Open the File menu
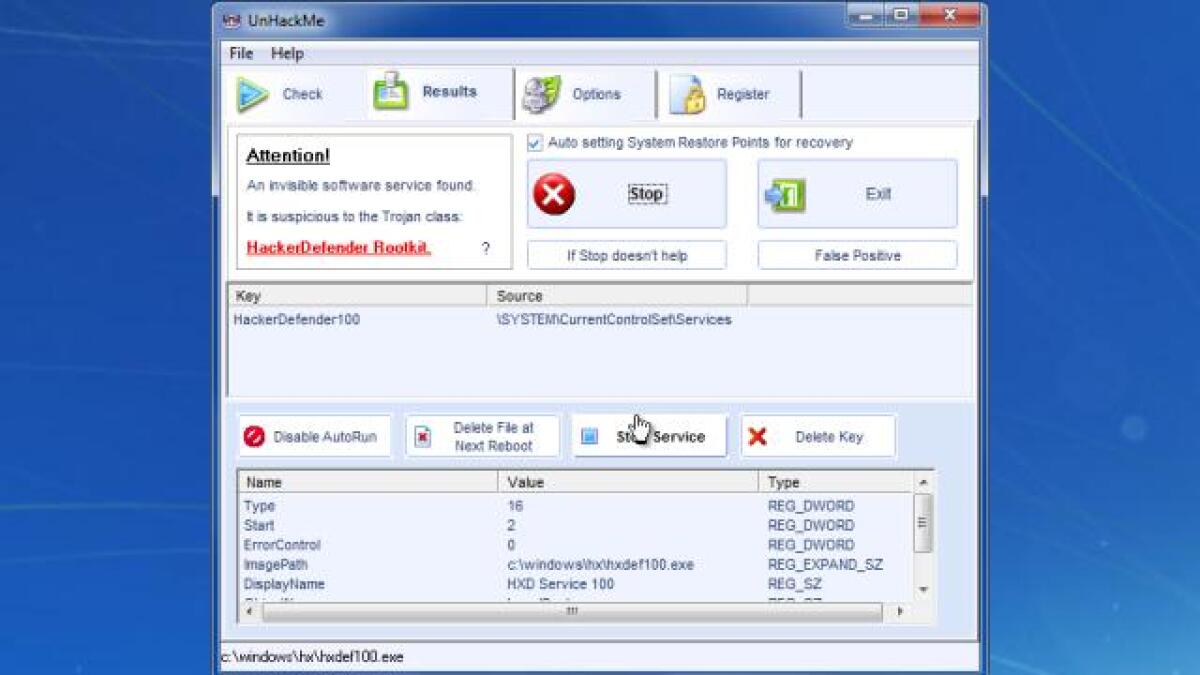The width and height of the screenshot is (1200, 675). pyautogui.click(x=240, y=53)
